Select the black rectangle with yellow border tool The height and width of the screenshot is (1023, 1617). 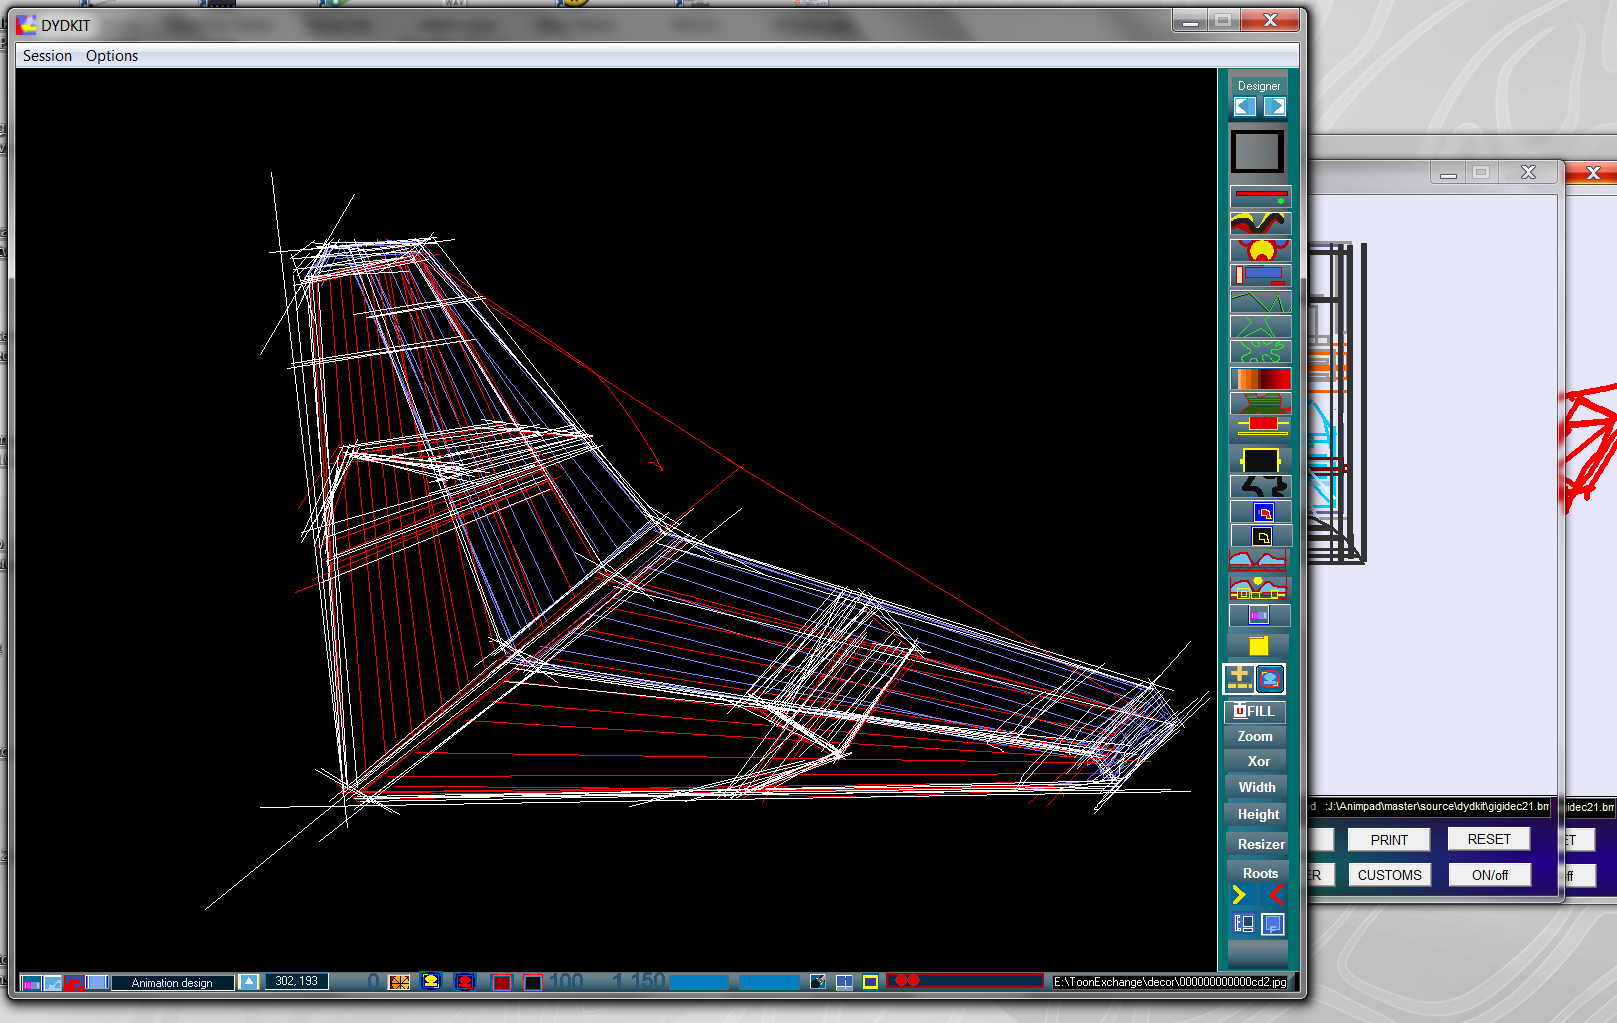click(x=1260, y=460)
